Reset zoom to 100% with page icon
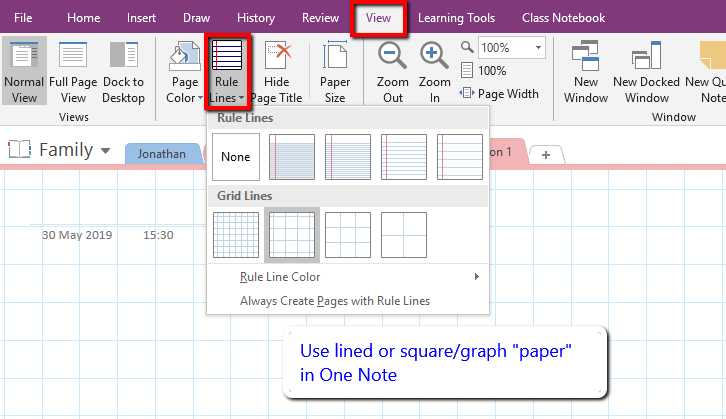 pos(484,71)
